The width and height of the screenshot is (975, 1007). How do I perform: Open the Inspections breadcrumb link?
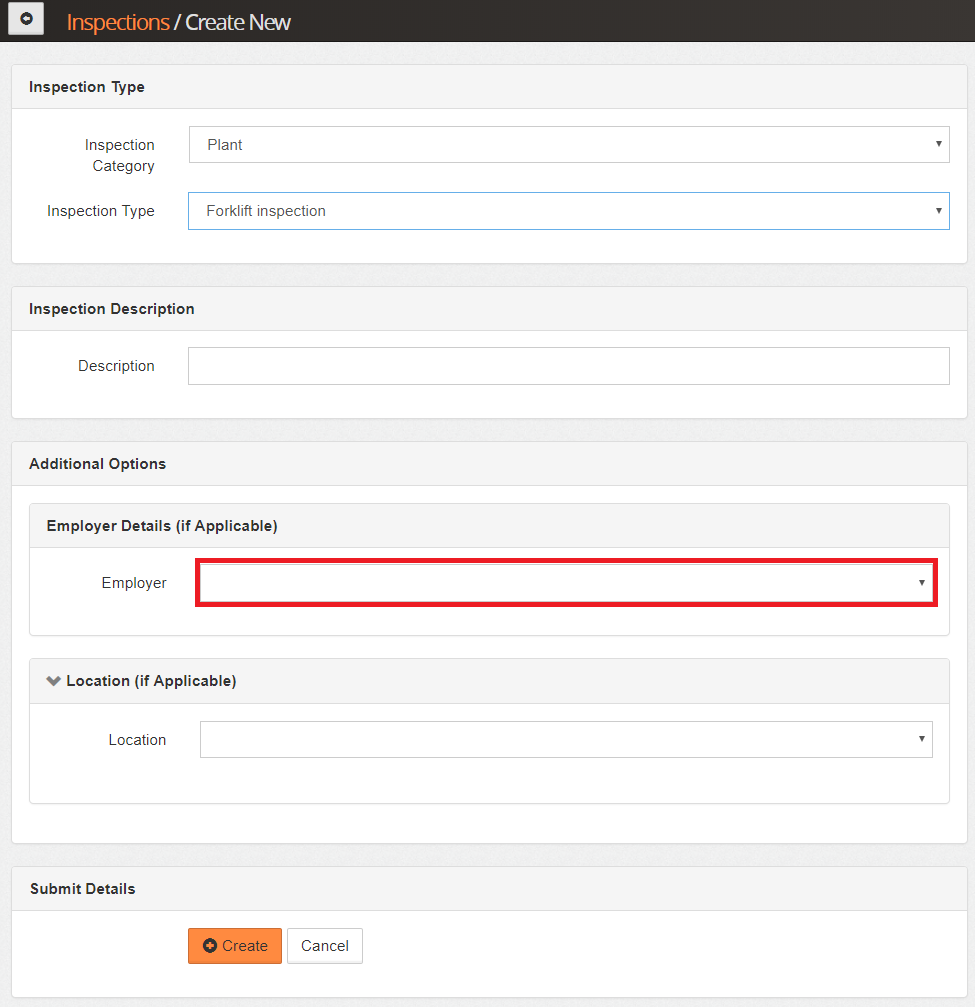click(117, 22)
